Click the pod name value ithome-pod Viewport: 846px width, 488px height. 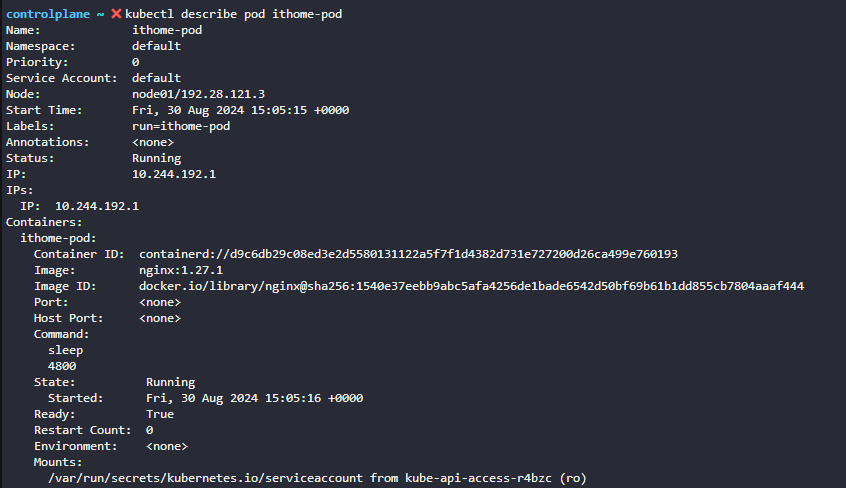click(167, 30)
